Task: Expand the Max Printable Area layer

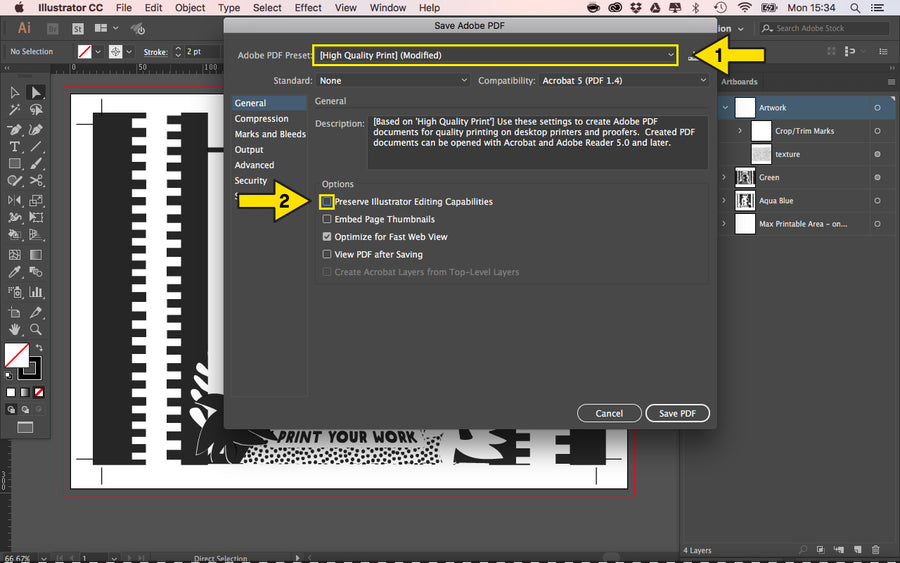Action: click(724, 224)
